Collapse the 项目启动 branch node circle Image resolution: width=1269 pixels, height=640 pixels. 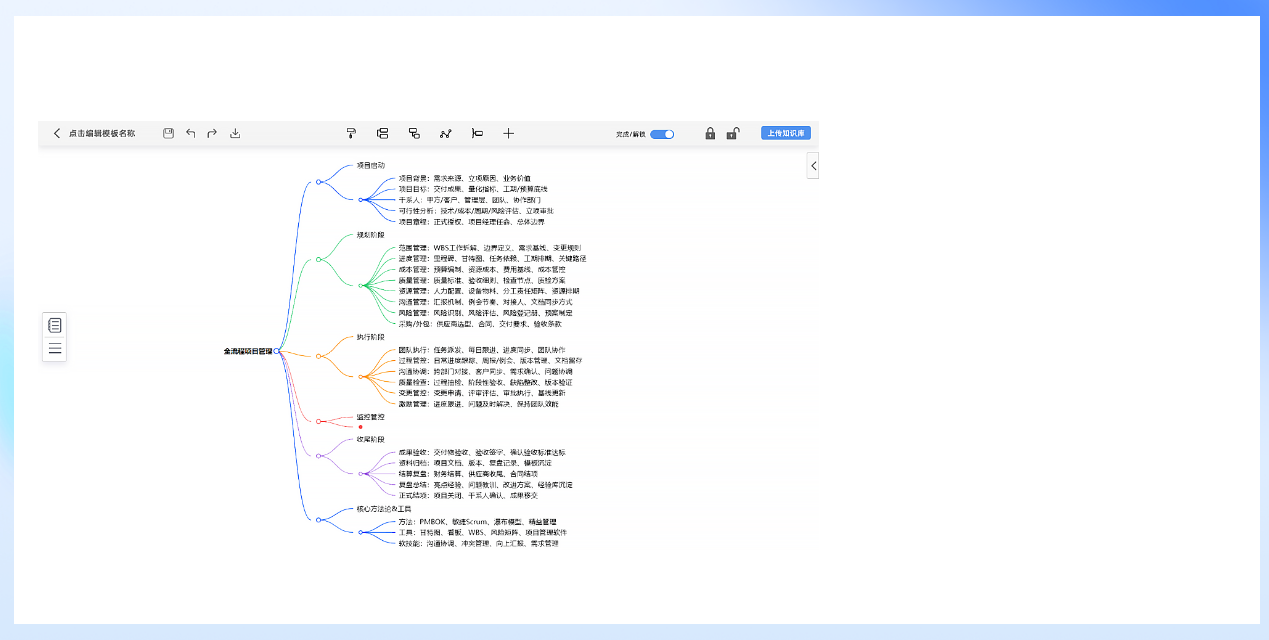318,182
